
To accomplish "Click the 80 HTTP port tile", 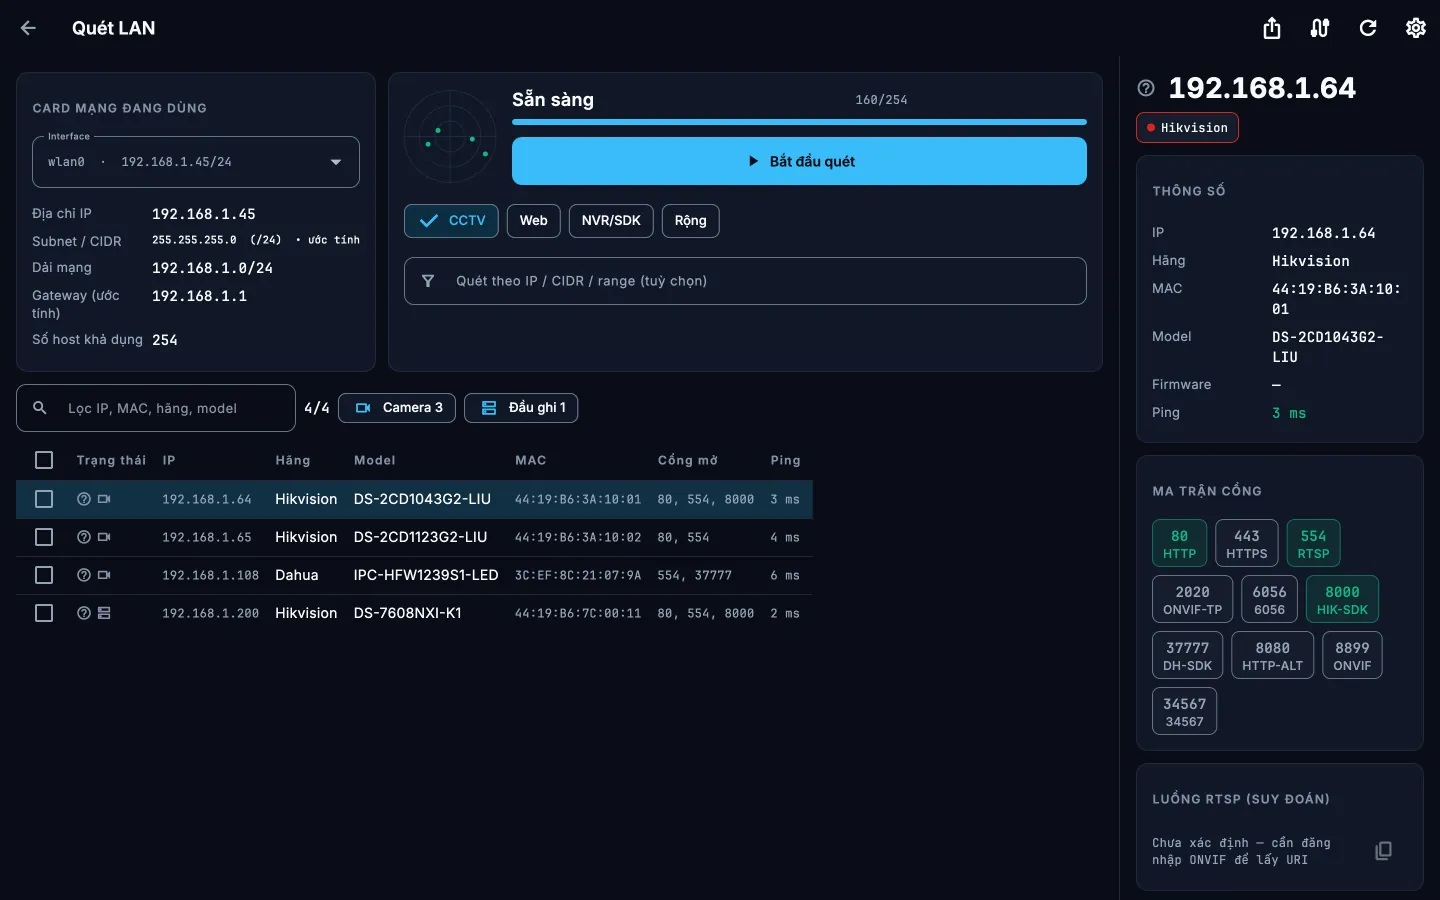I will (x=1180, y=544).
